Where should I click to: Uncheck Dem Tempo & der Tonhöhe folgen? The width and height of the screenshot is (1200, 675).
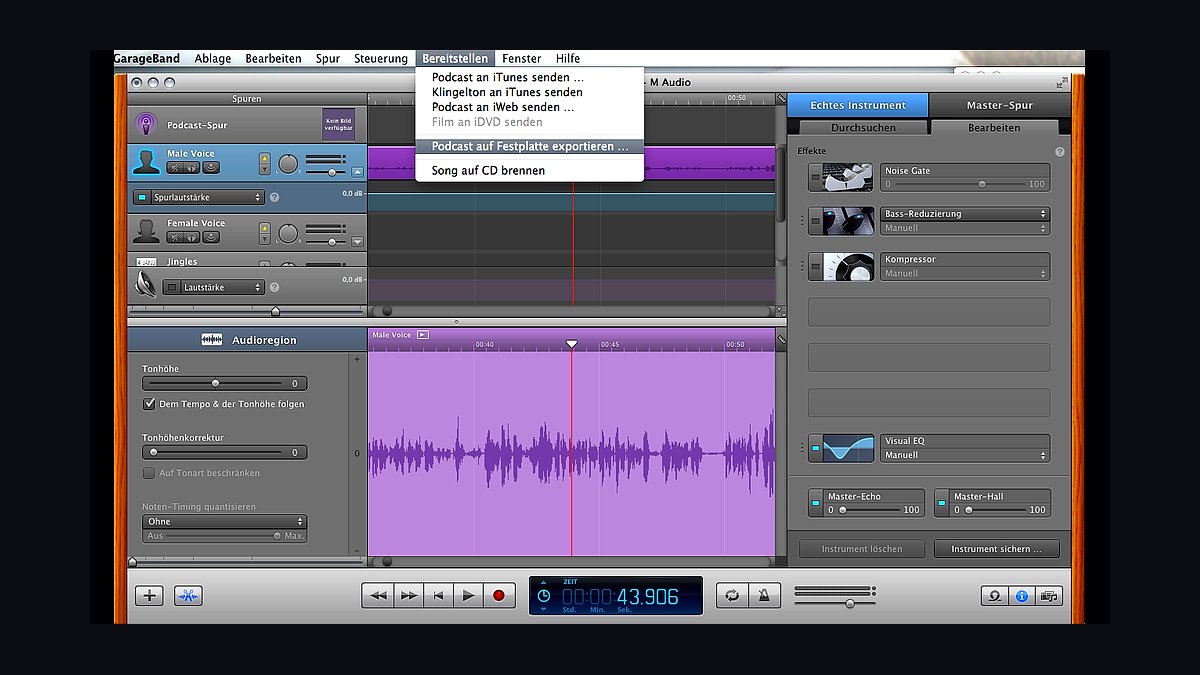[x=149, y=404]
